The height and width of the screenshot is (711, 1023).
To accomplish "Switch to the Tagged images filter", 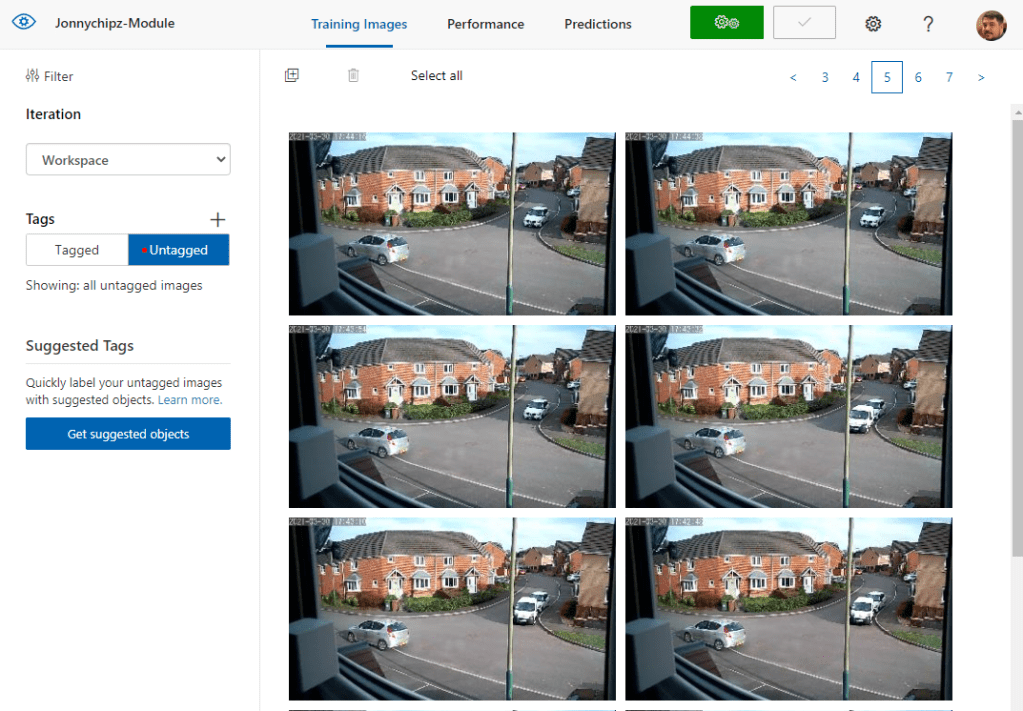I will coord(77,250).
